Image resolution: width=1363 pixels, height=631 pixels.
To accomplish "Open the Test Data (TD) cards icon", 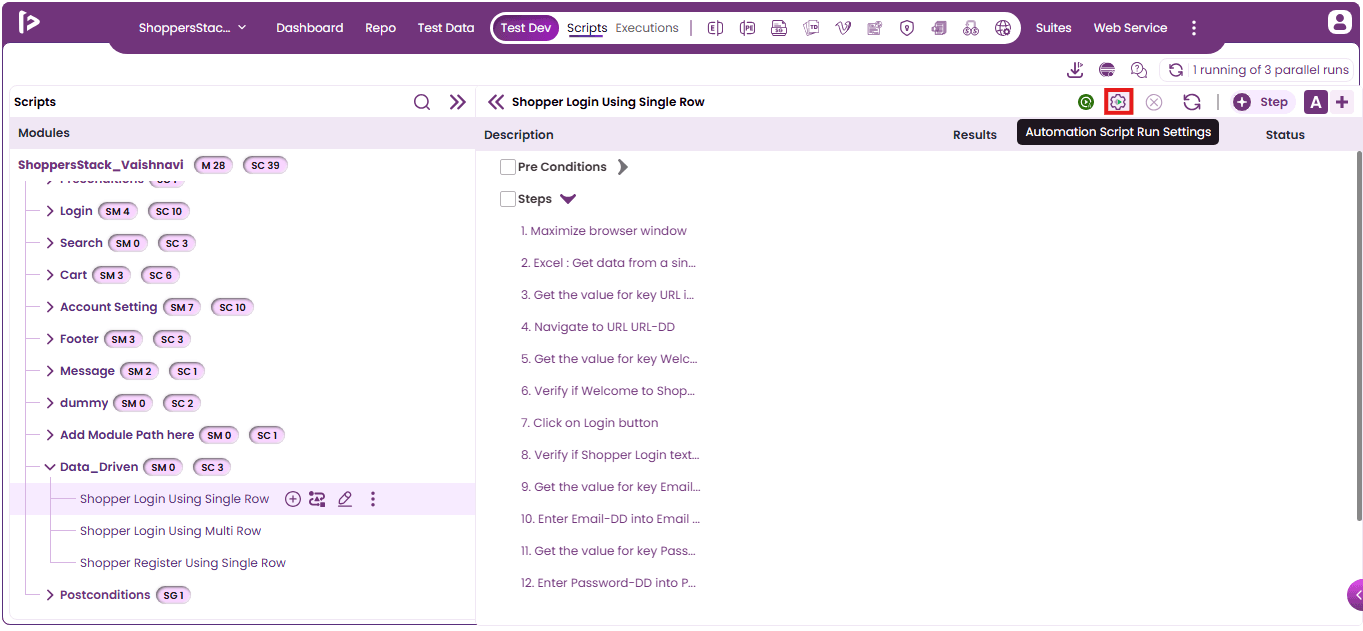I will [811, 28].
